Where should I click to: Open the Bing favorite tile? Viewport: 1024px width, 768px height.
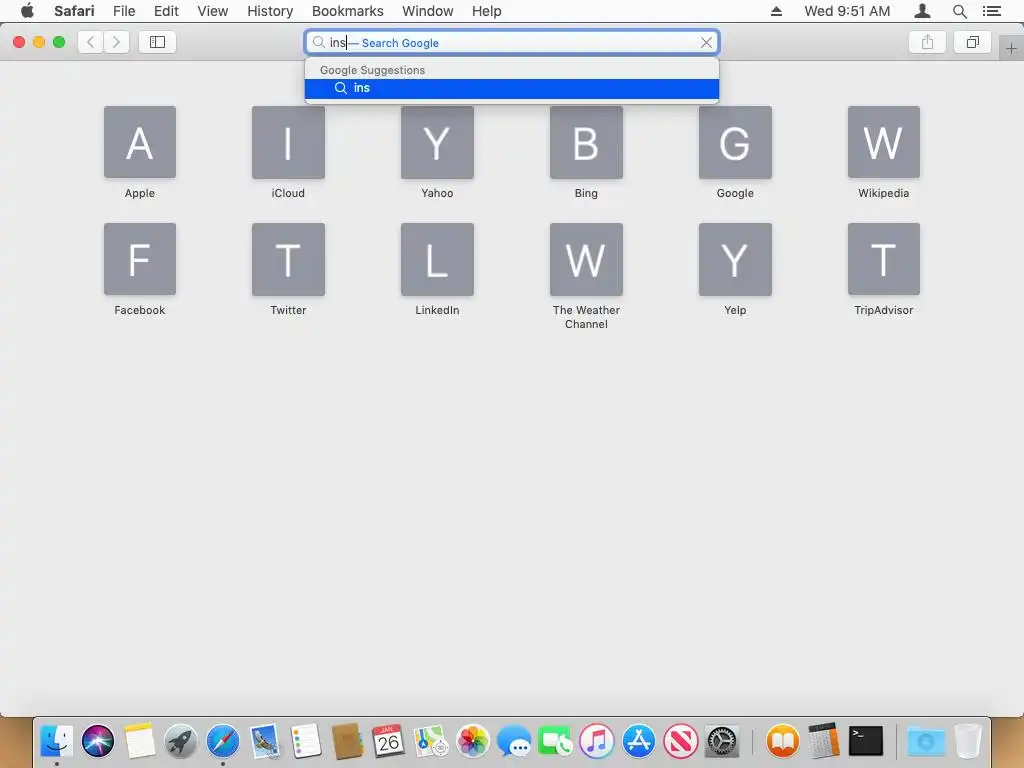coord(586,142)
